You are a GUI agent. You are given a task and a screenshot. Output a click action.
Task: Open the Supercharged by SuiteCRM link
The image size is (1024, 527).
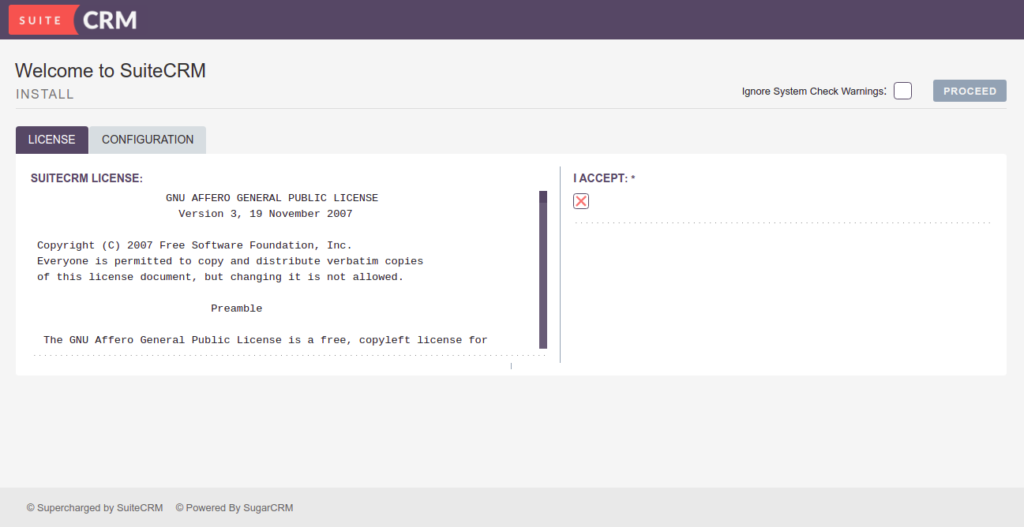click(x=95, y=507)
